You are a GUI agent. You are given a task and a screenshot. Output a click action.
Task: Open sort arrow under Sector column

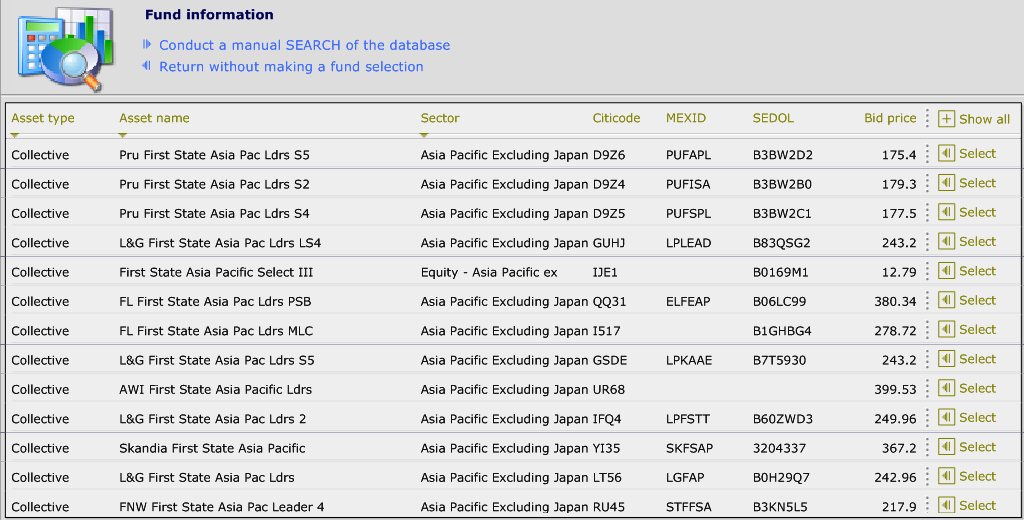pyautogui.click(x=424, y=135)
